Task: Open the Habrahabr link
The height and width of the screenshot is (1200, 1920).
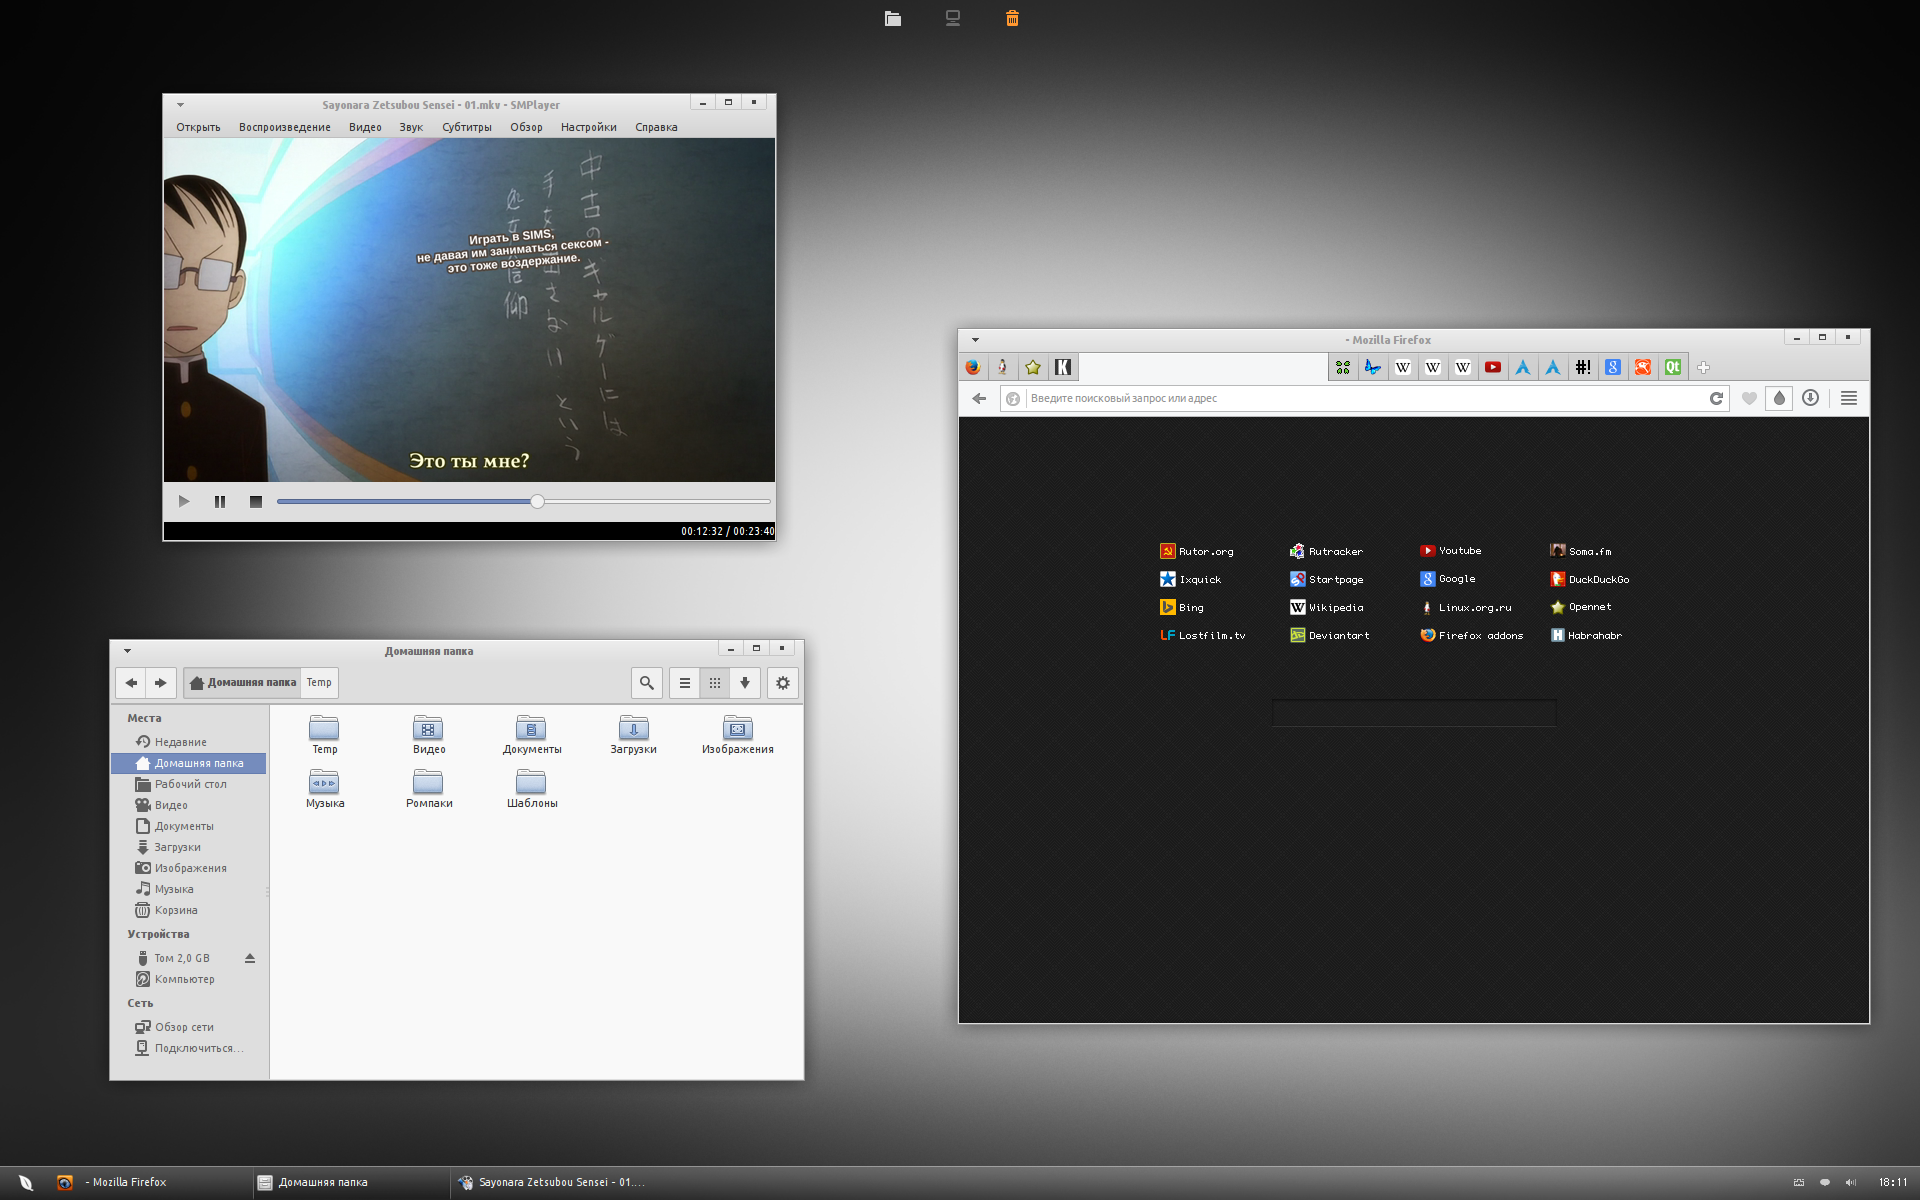Action: 1586,635
